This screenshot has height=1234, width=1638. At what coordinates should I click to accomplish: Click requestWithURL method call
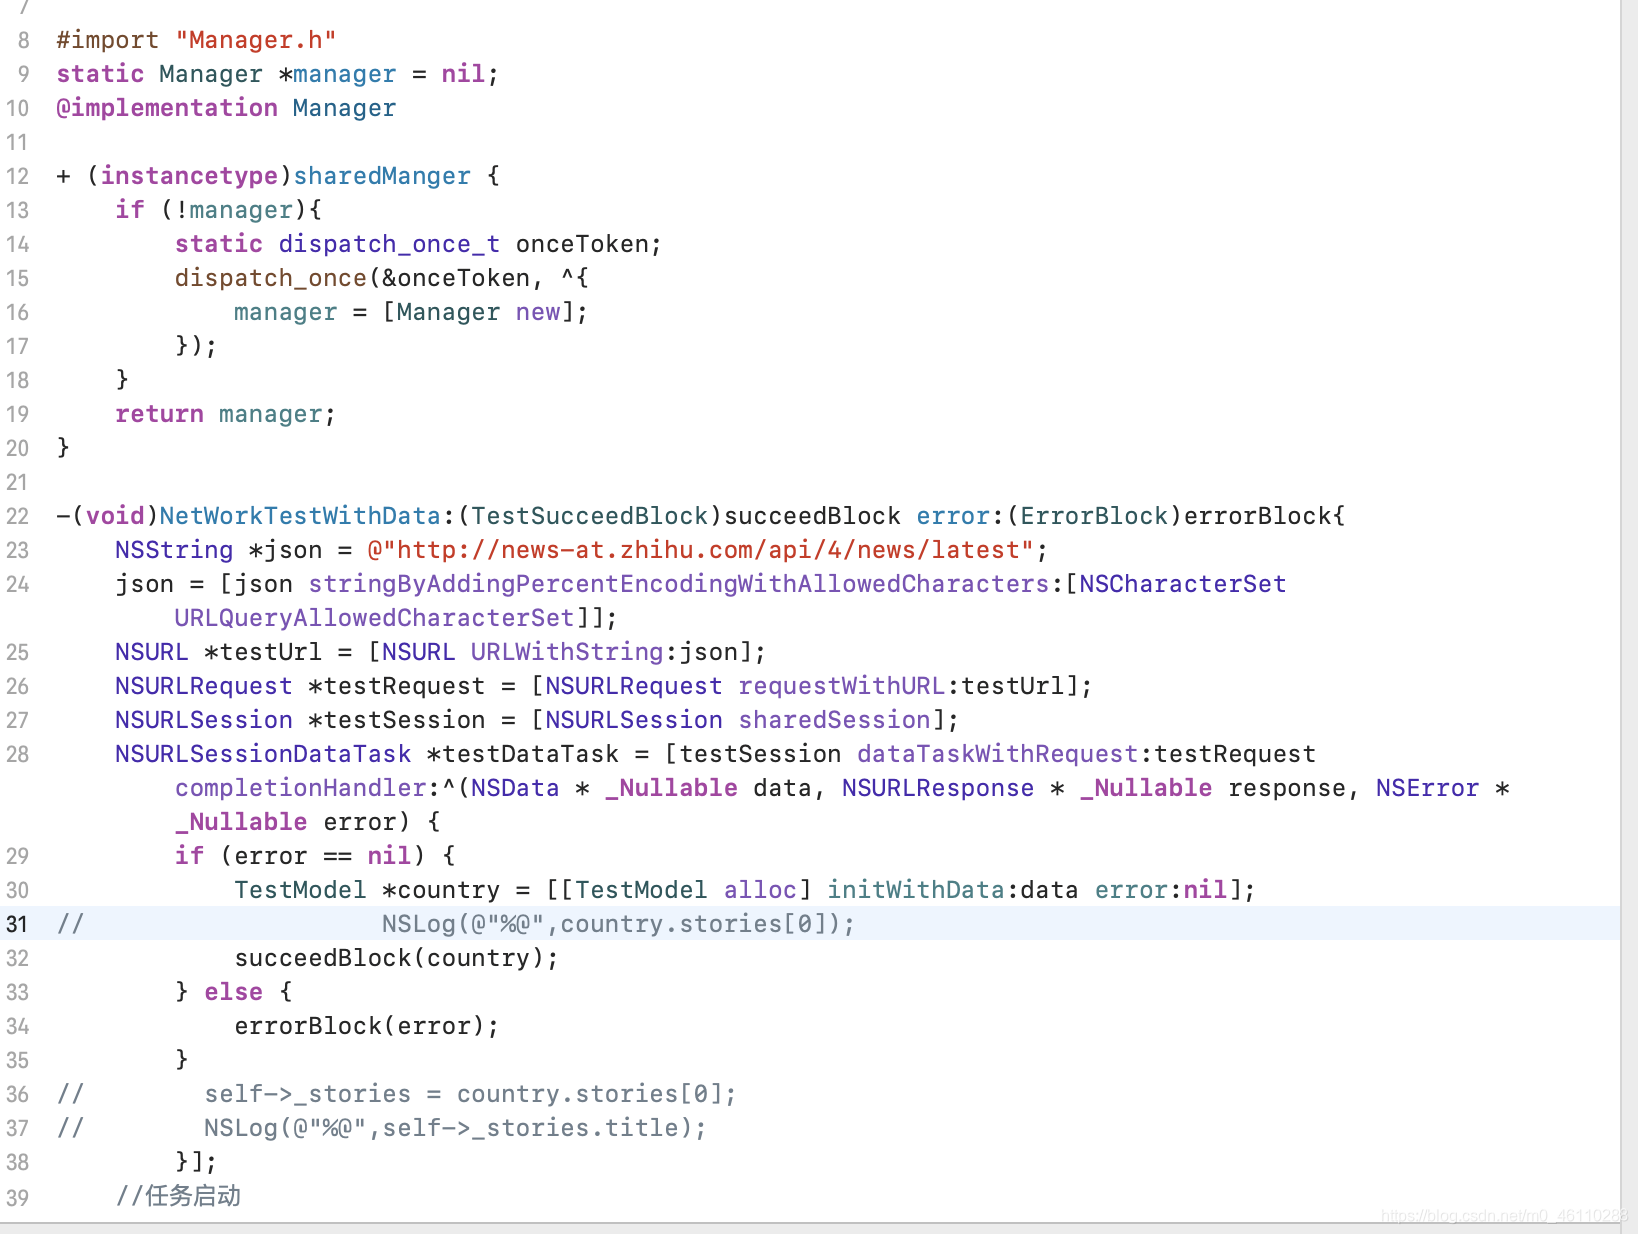click(842, 686)
